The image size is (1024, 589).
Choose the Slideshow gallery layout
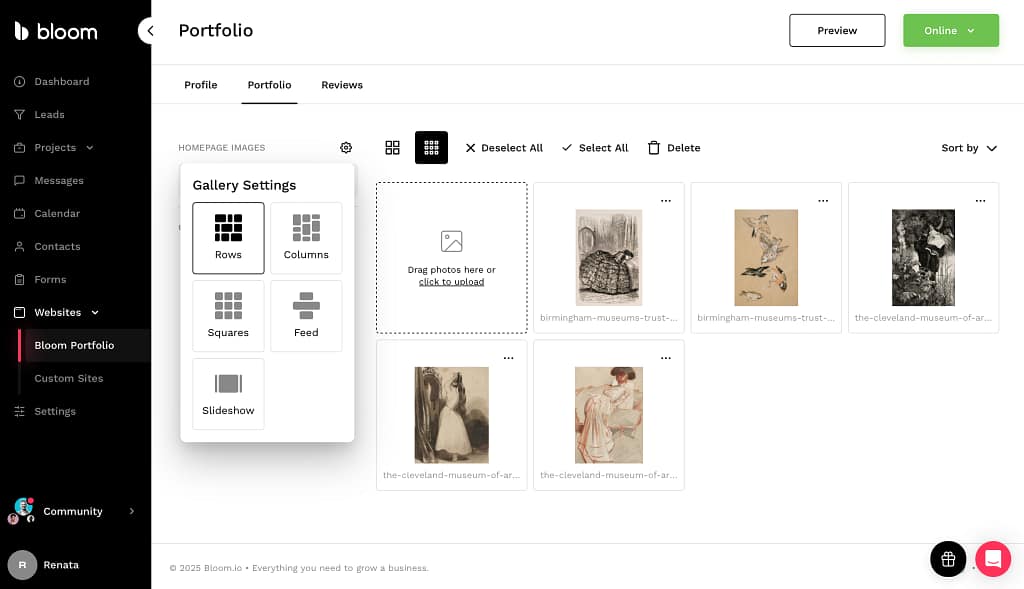click(x=228, y=394)
